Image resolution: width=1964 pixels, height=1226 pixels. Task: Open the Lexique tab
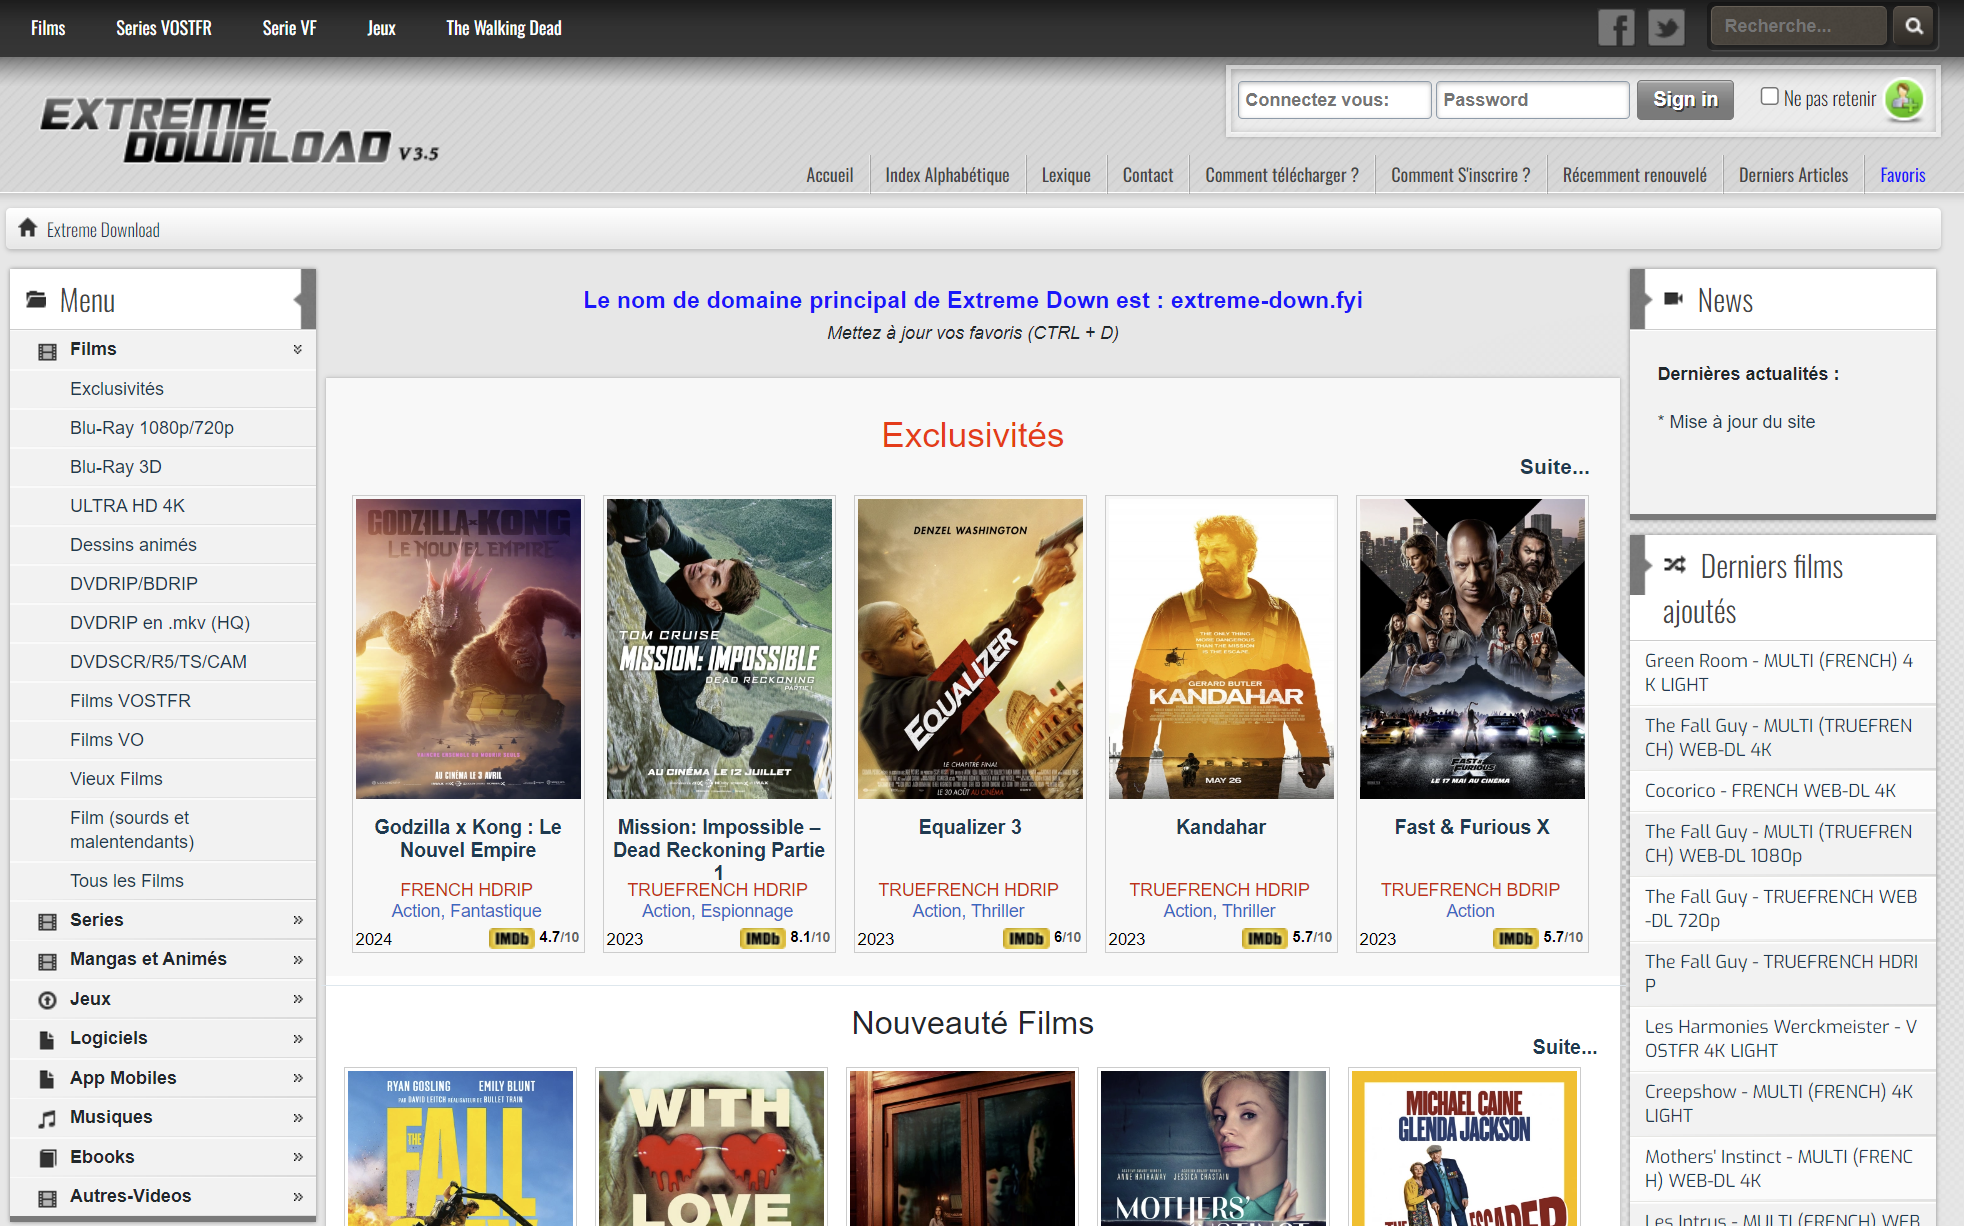(1066, 175)
